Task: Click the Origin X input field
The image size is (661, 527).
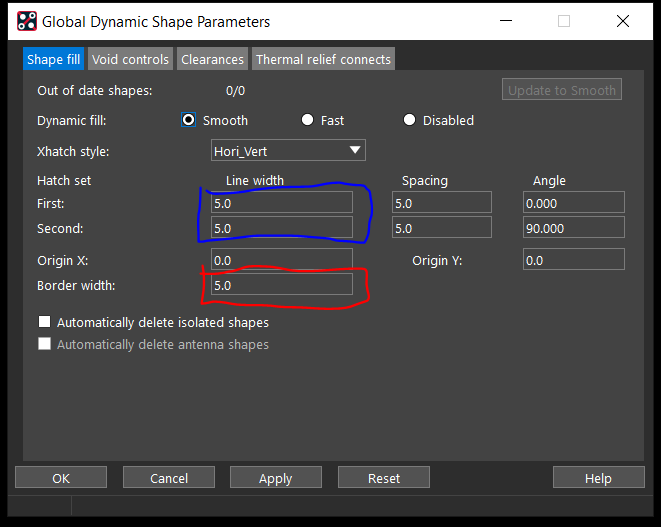Action: [282, 259]
